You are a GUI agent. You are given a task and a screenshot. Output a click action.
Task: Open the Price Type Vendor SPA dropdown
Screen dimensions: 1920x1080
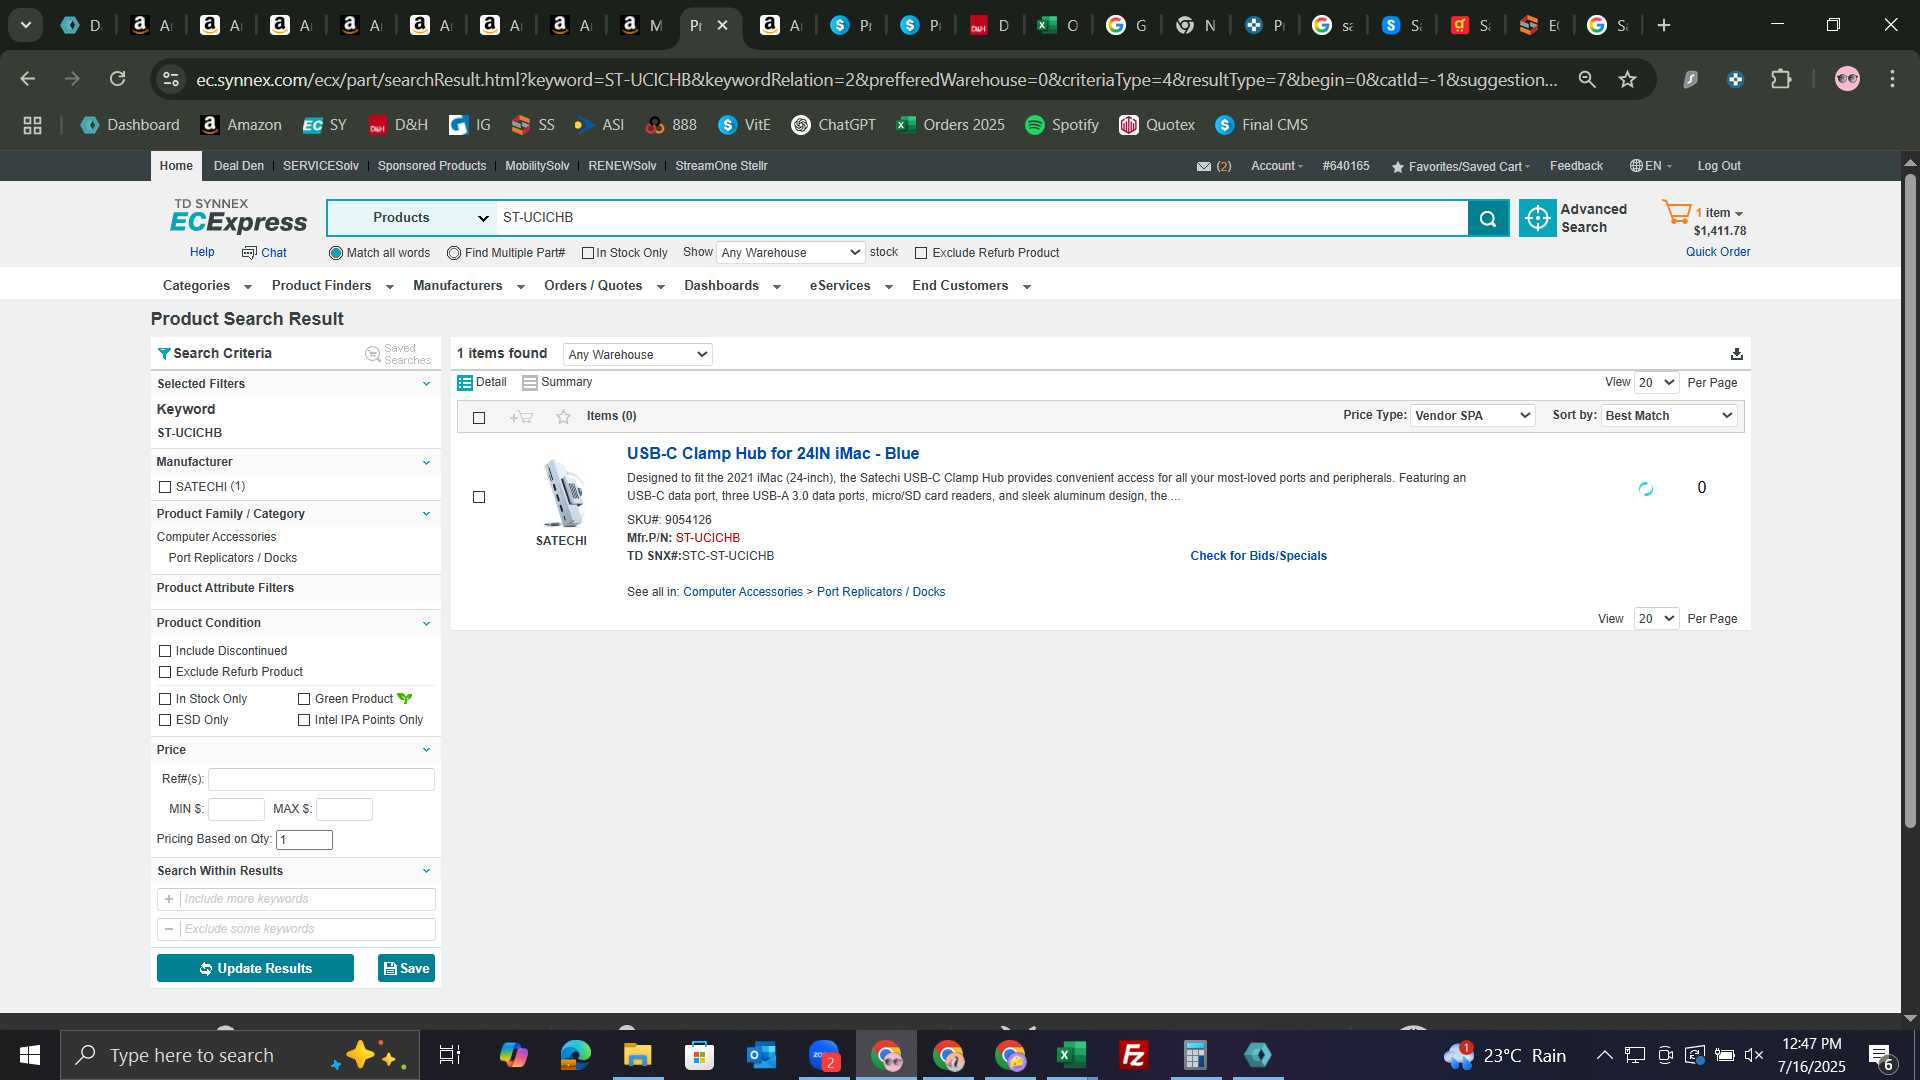point(1472,416)
